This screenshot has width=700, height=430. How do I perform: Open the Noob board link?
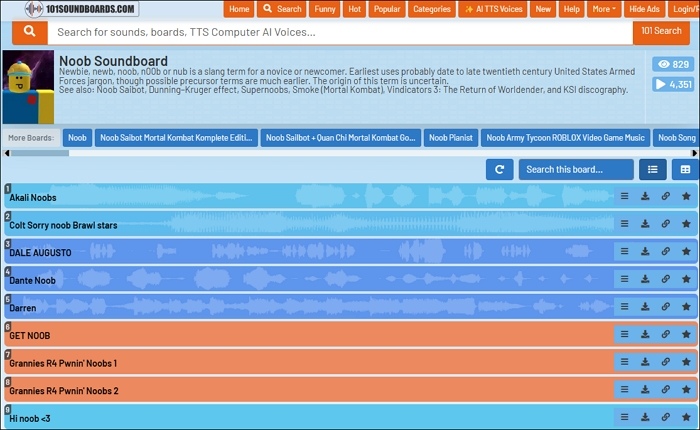tap(77, 138)
